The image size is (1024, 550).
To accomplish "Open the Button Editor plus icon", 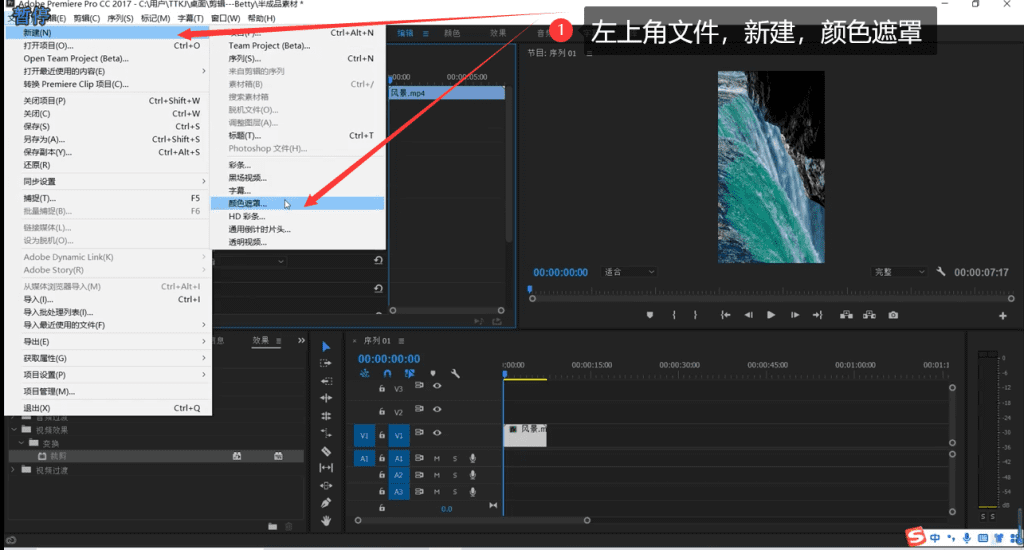I will [1002, 316].
